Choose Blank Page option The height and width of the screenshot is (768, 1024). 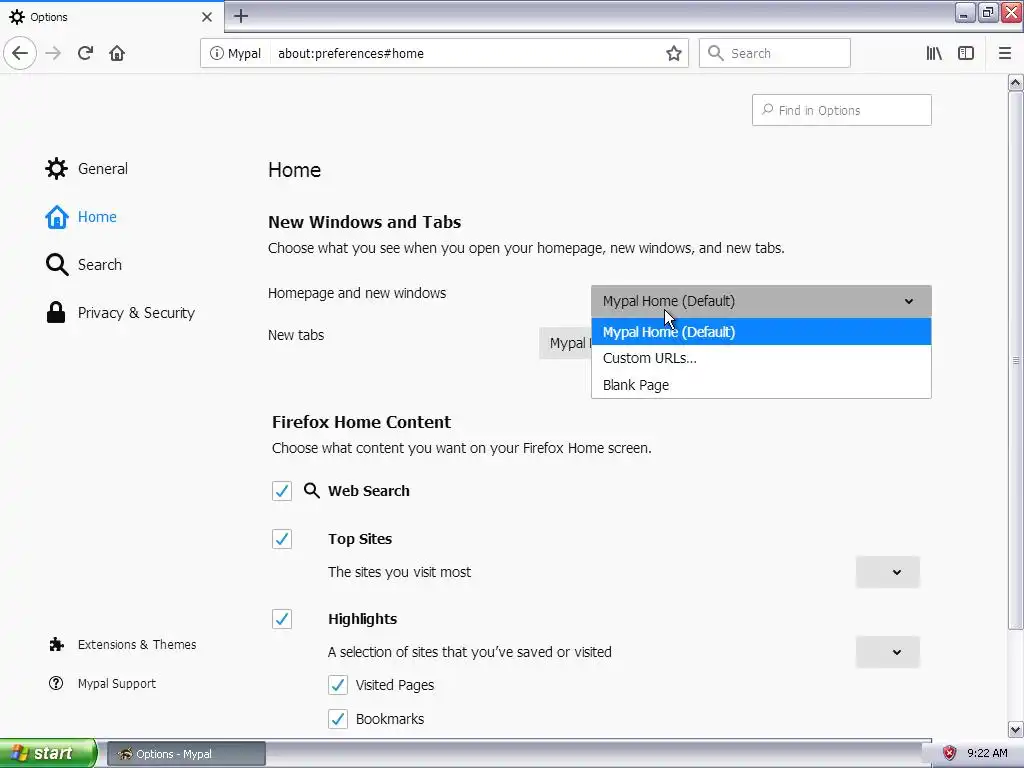click(761, 385)
